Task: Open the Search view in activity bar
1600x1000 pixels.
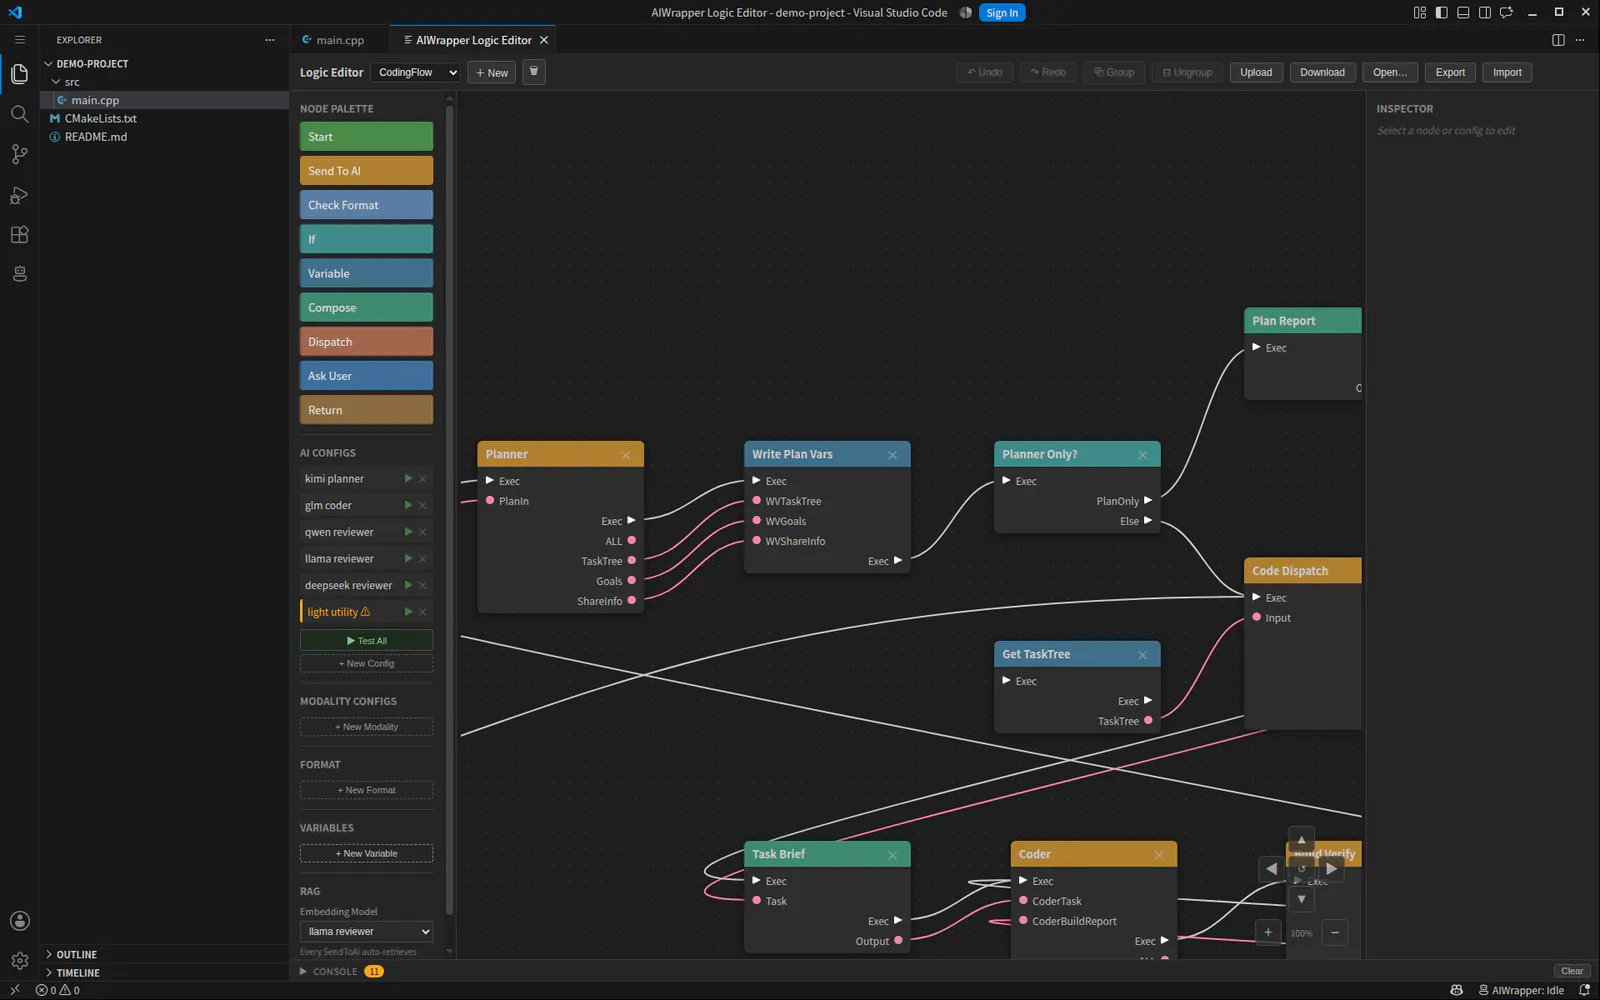Action: click(x=19, y=114)
